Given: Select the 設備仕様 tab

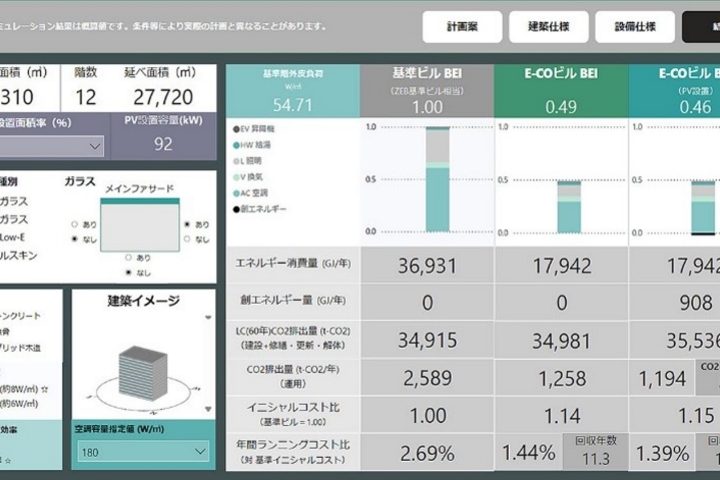Looking at the screenshot, I should 635,27.
